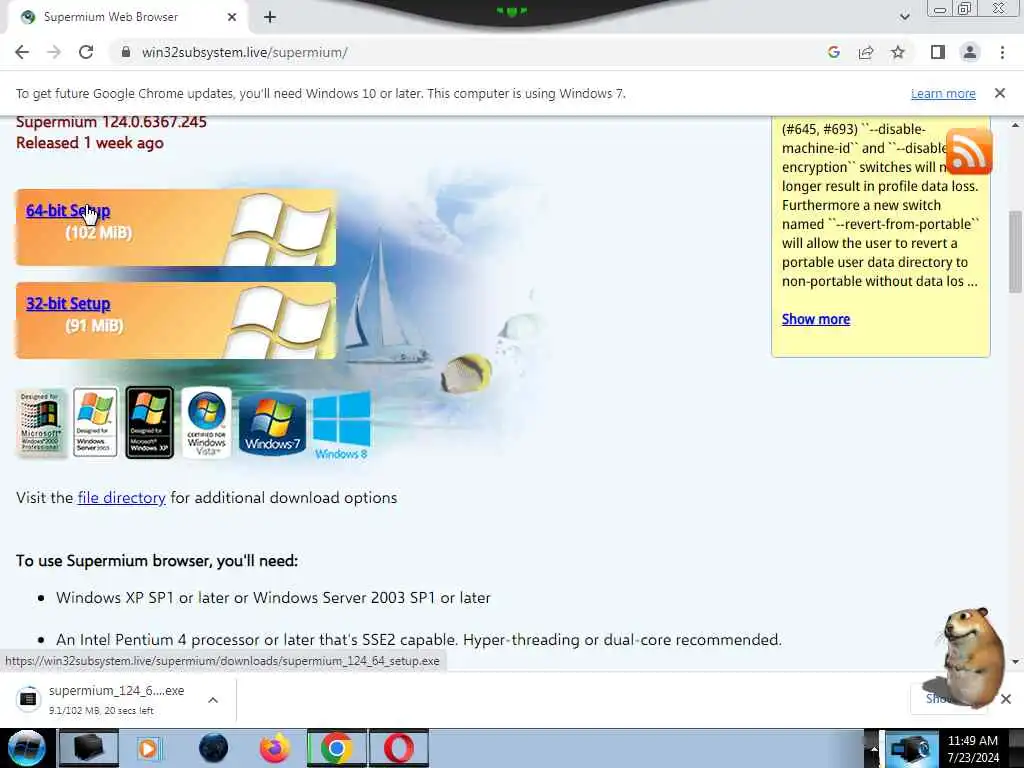
Task: Reload the current page
Action: (x=86, y=52)
